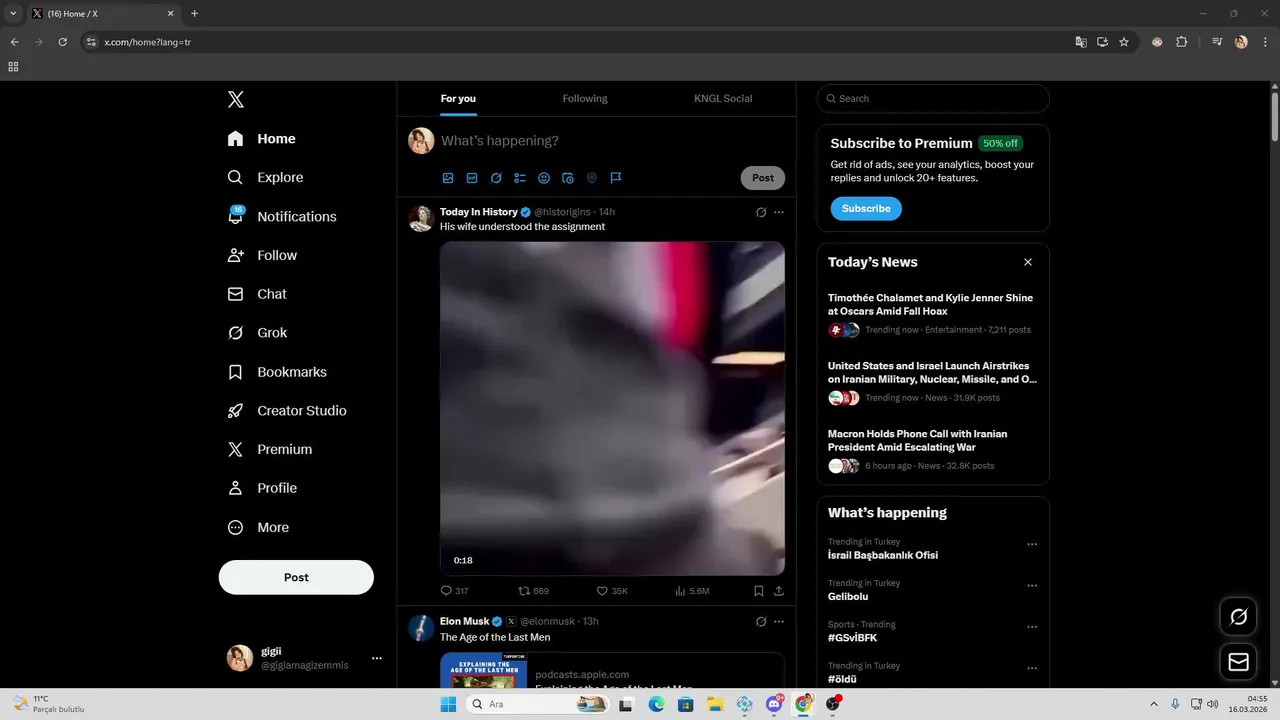Schedule post icon in composer

point(568,178)
